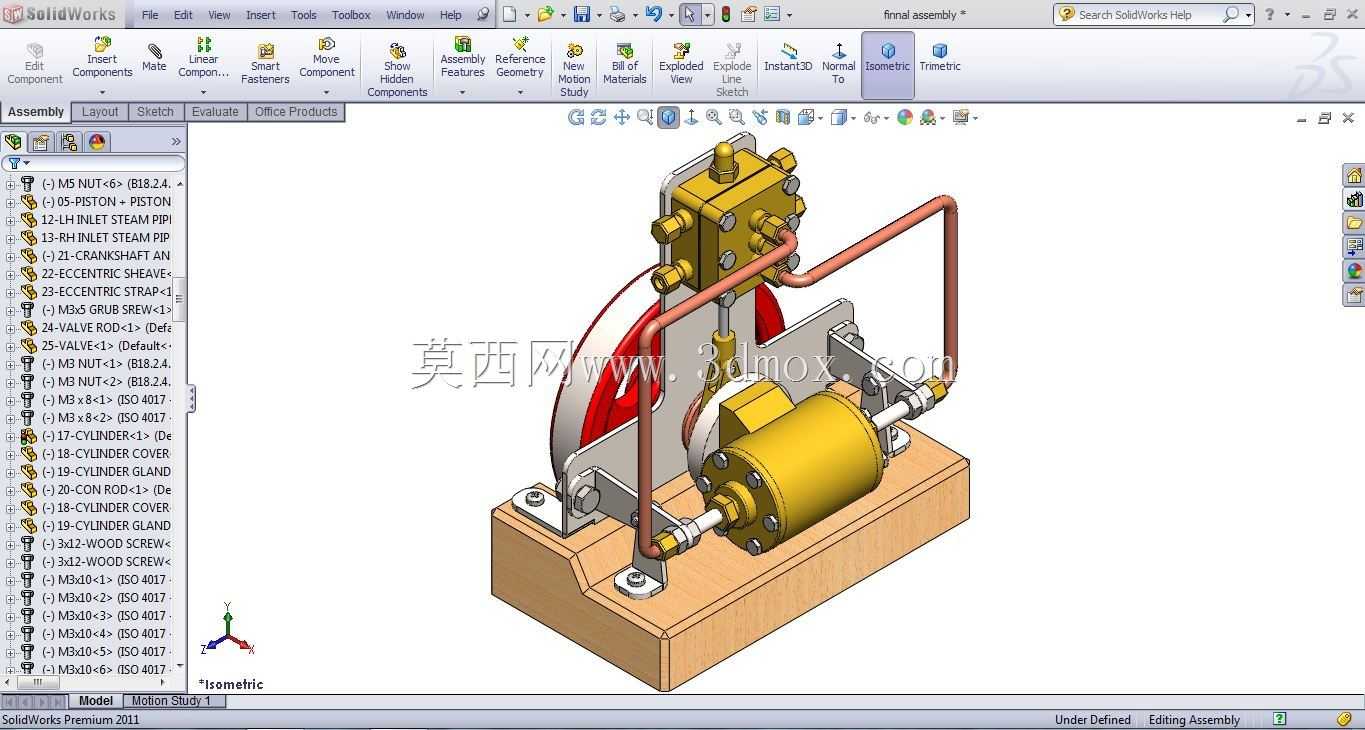
Task: Open ConfigurationManager tab
Action: (69, 142)
